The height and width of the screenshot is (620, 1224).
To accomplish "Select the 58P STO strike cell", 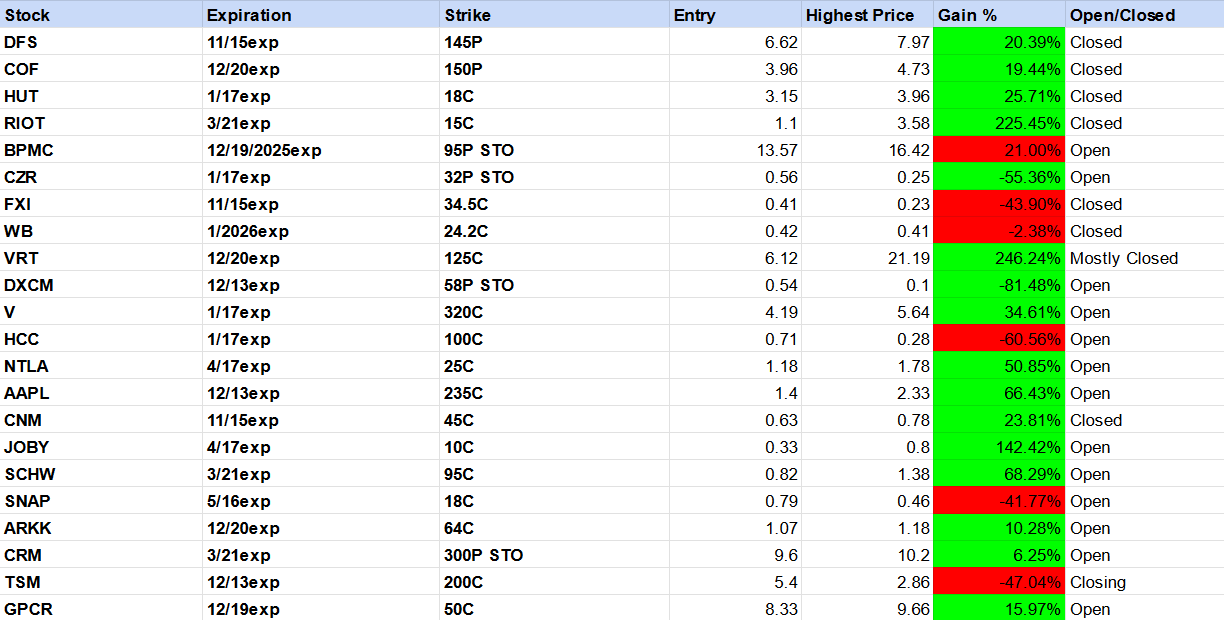I will click(555, 285).
